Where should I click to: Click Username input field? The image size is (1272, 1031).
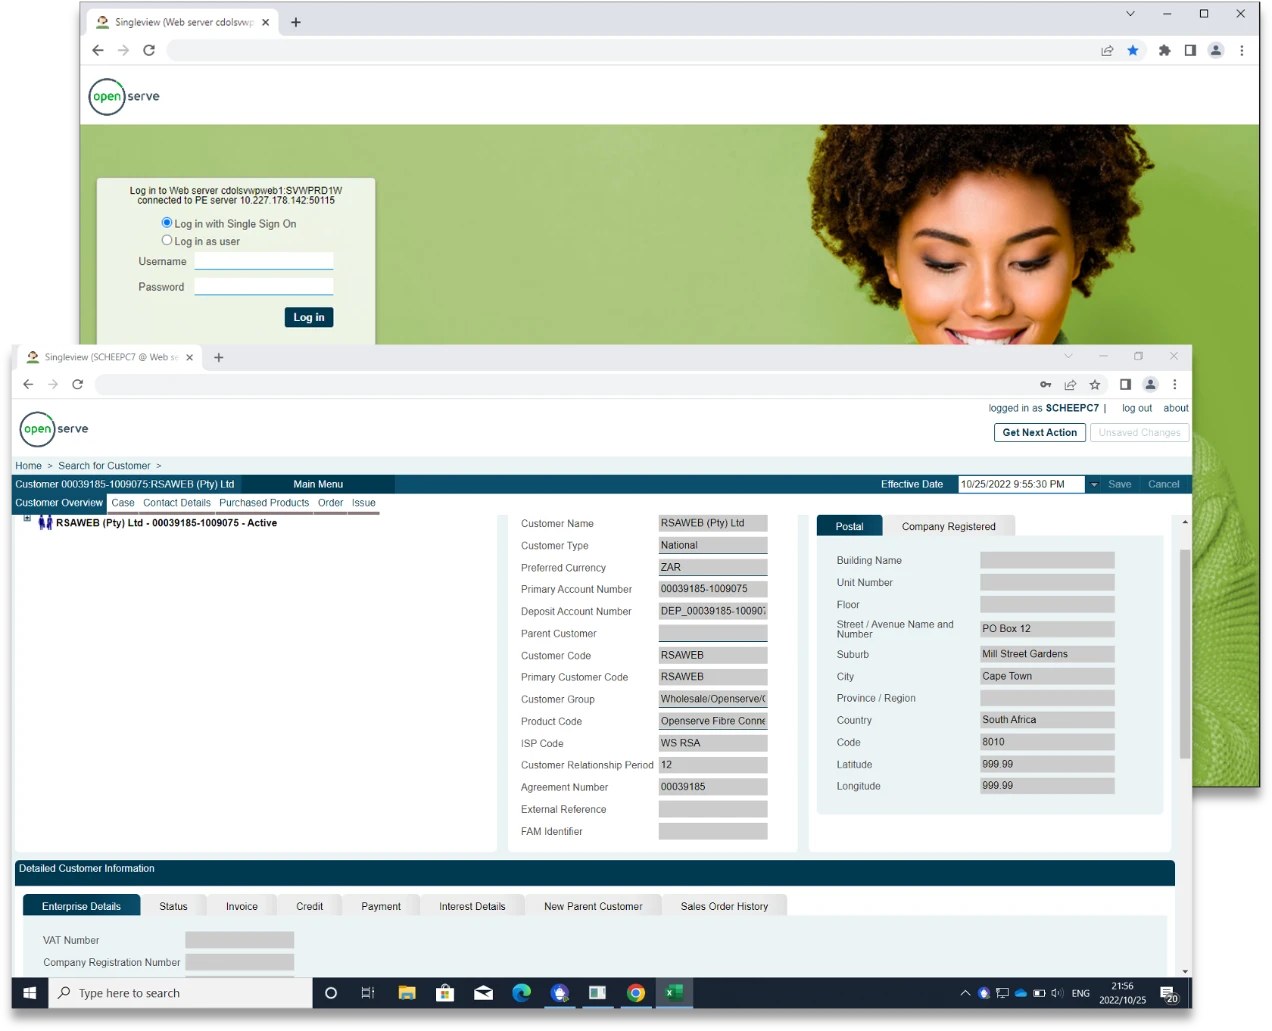pos(264,261)
